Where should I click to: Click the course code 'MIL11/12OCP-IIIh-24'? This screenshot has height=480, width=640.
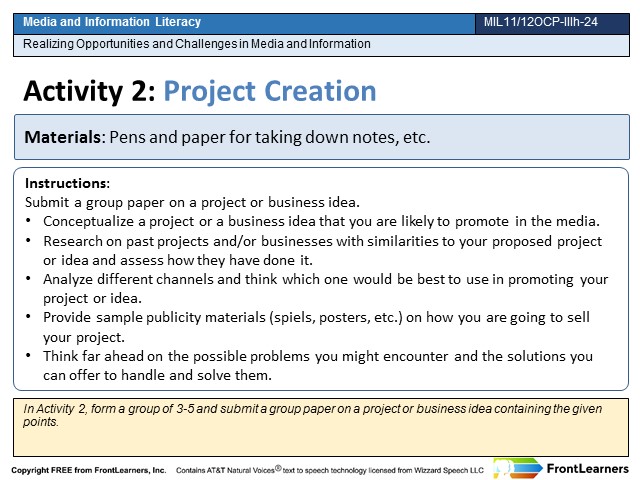point(540,22)
